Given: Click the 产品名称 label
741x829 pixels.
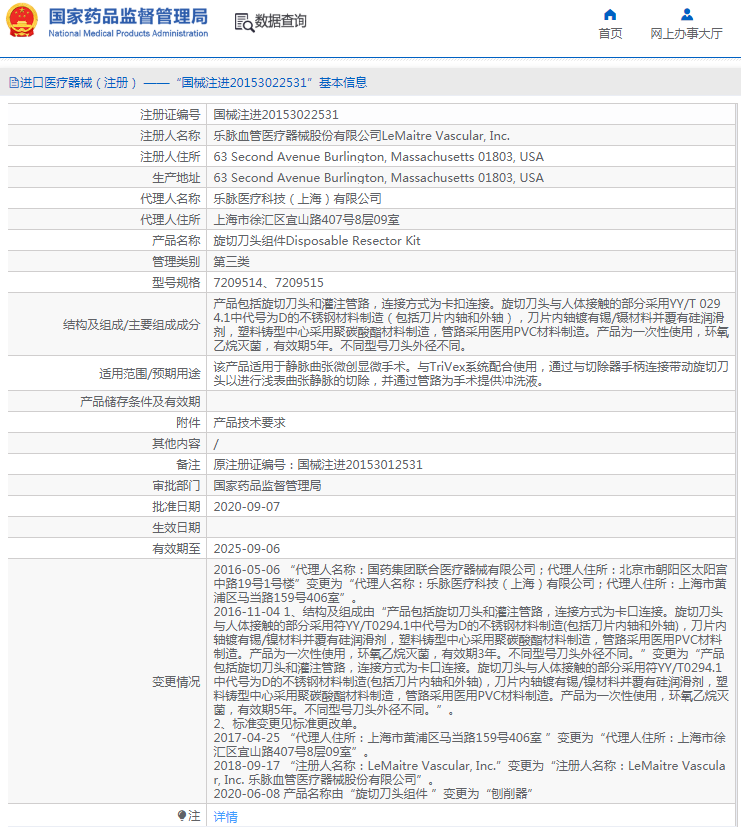Looking at the screenshot, I should 176,241.
